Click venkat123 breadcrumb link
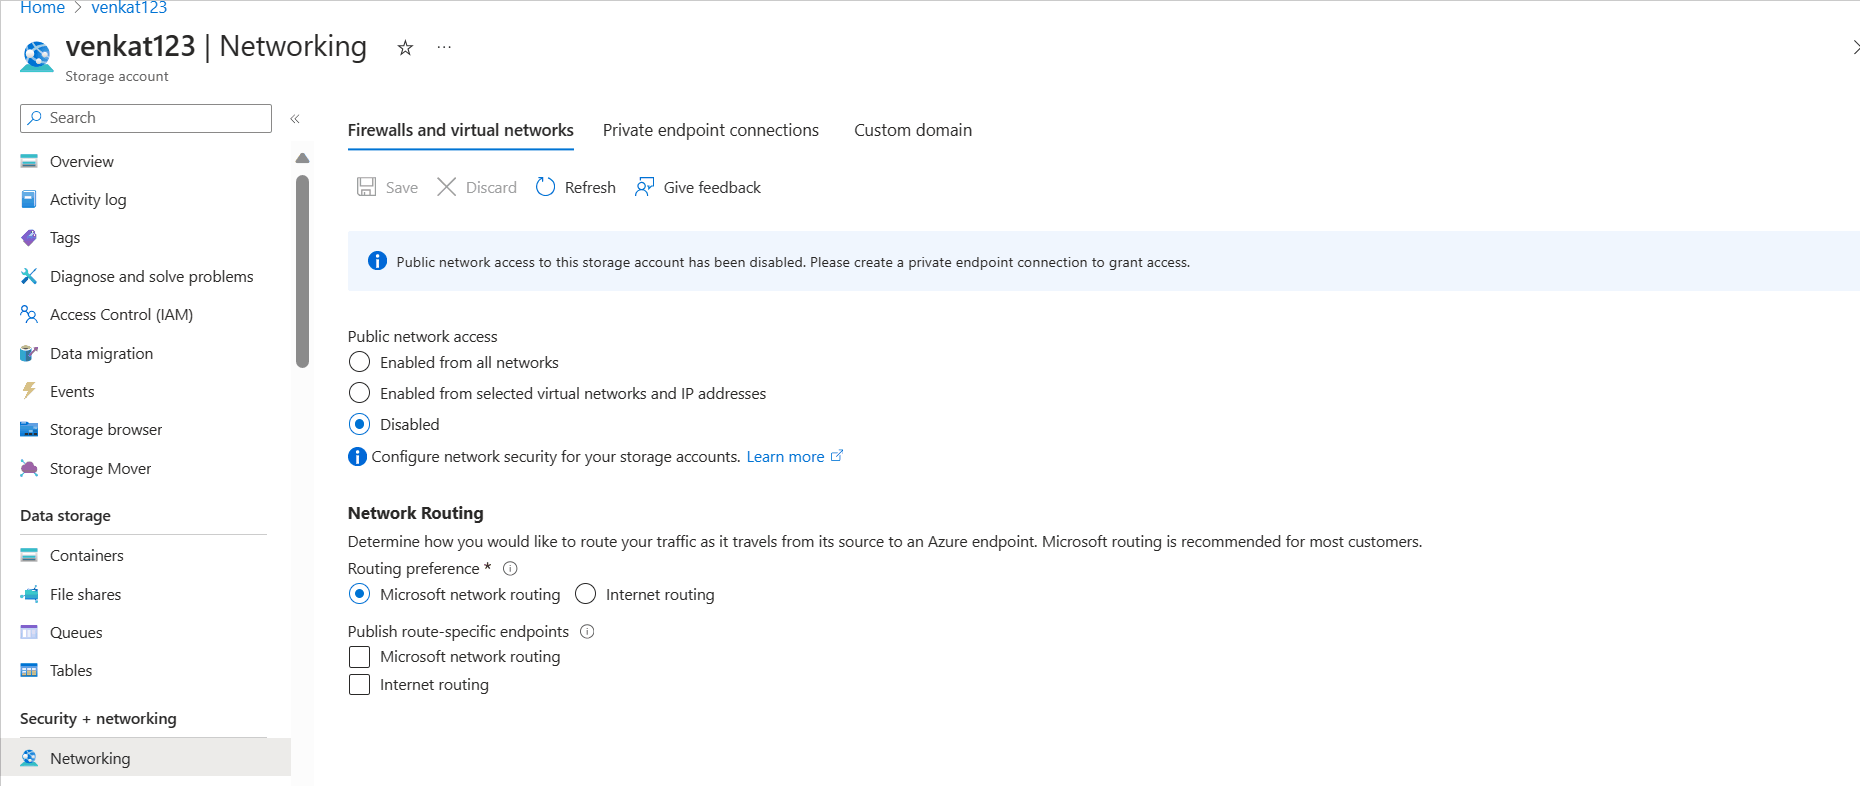The image size is (1860, 786). click(129, 8)
